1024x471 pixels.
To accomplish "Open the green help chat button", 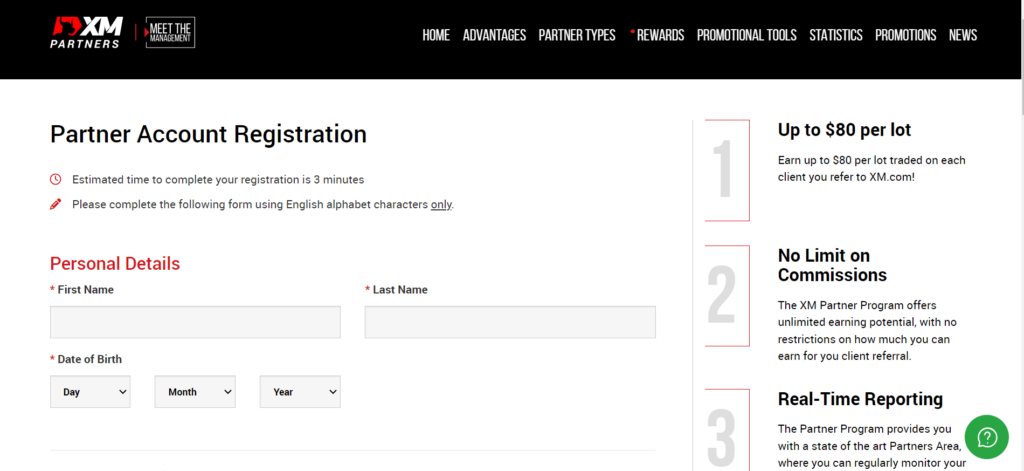I will point(987,437).
